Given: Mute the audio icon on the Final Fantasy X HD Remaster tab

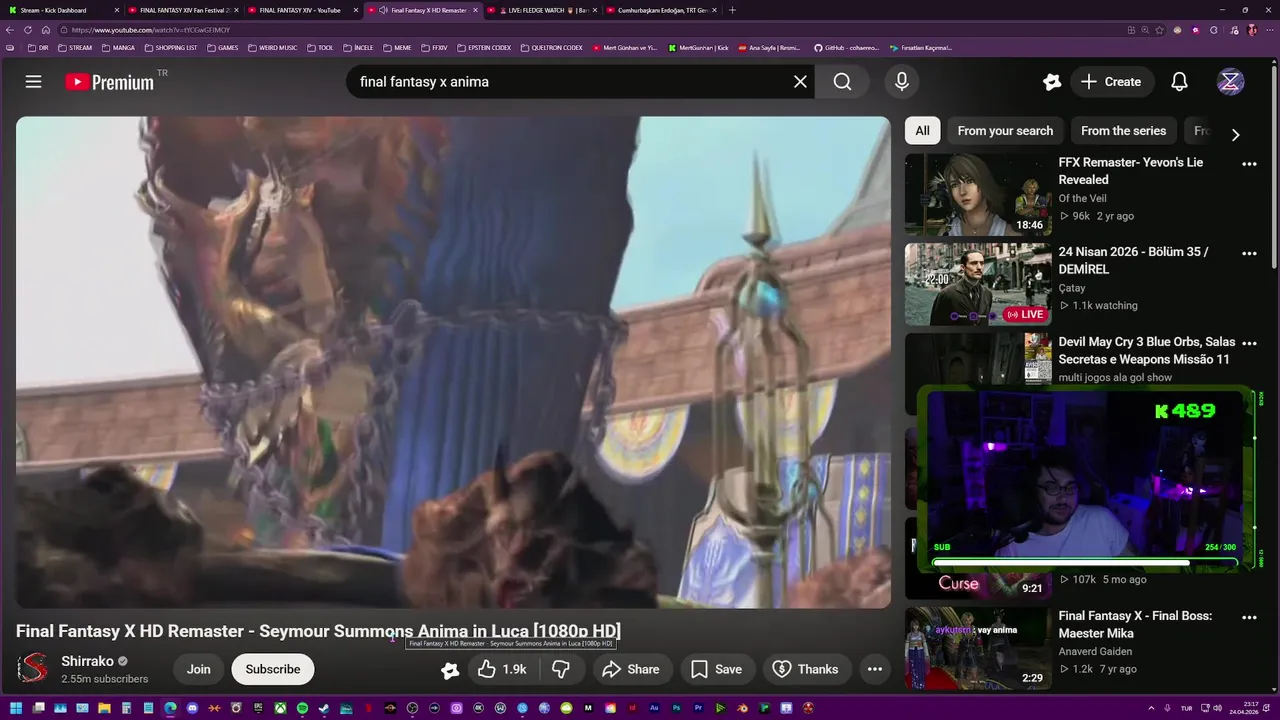Looking at the screenshot, I should point(384,10).
